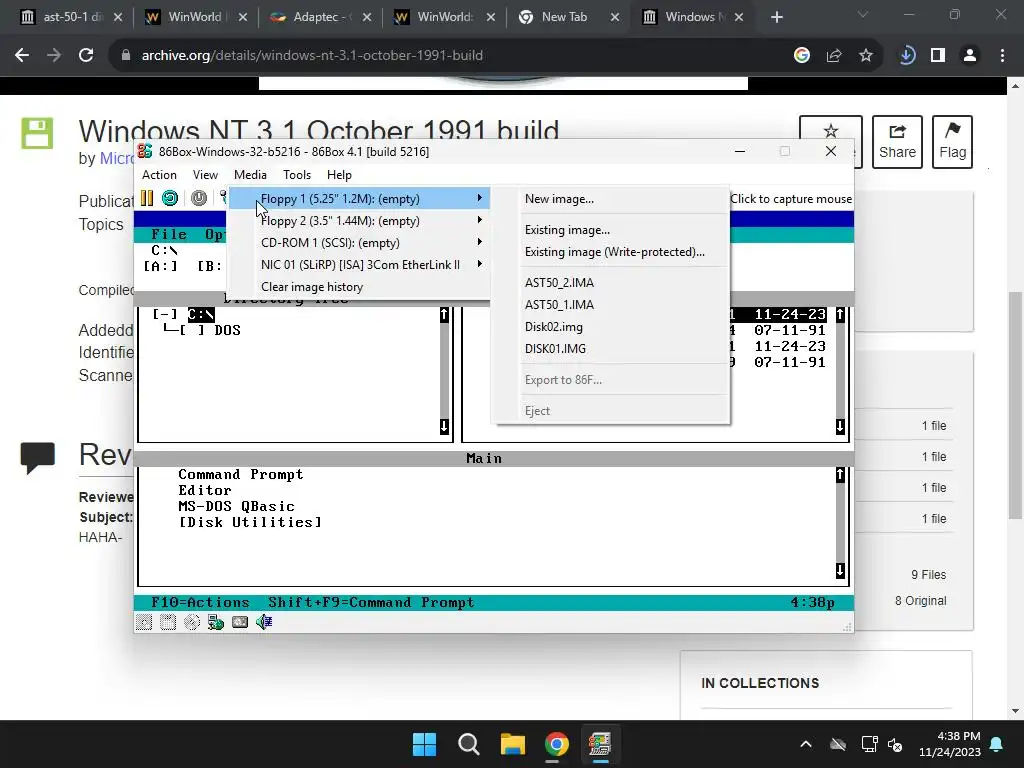This screenshot has width=1024, height=768.
Task: Open the notifications bell
Action: (997, 744)
